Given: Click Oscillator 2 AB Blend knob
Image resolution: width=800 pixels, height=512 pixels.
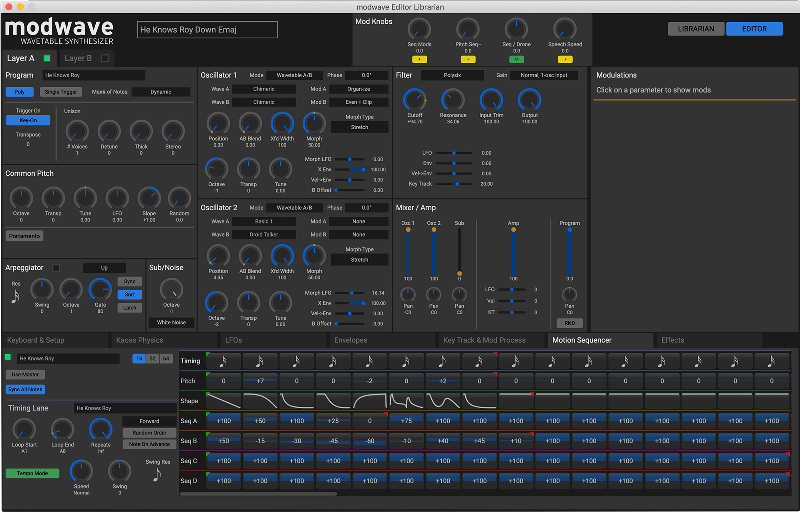Looking at the screenshot, I should [x=250, y=256].
